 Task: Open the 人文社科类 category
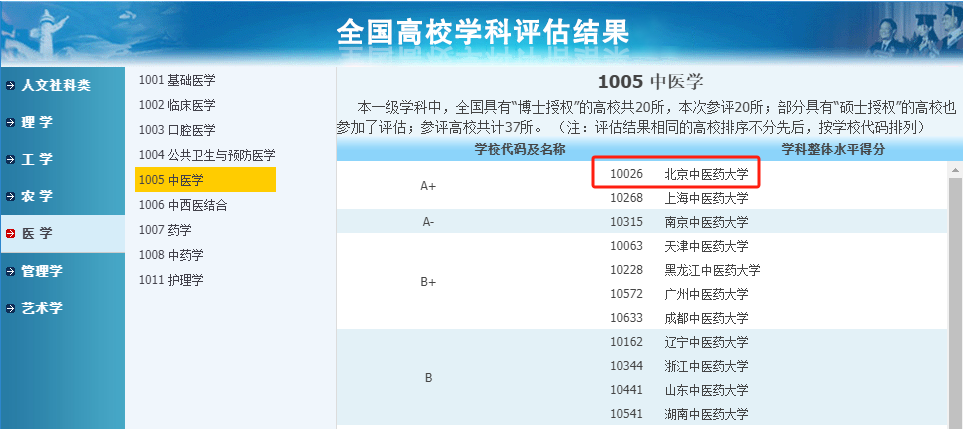tap(56, 86)
